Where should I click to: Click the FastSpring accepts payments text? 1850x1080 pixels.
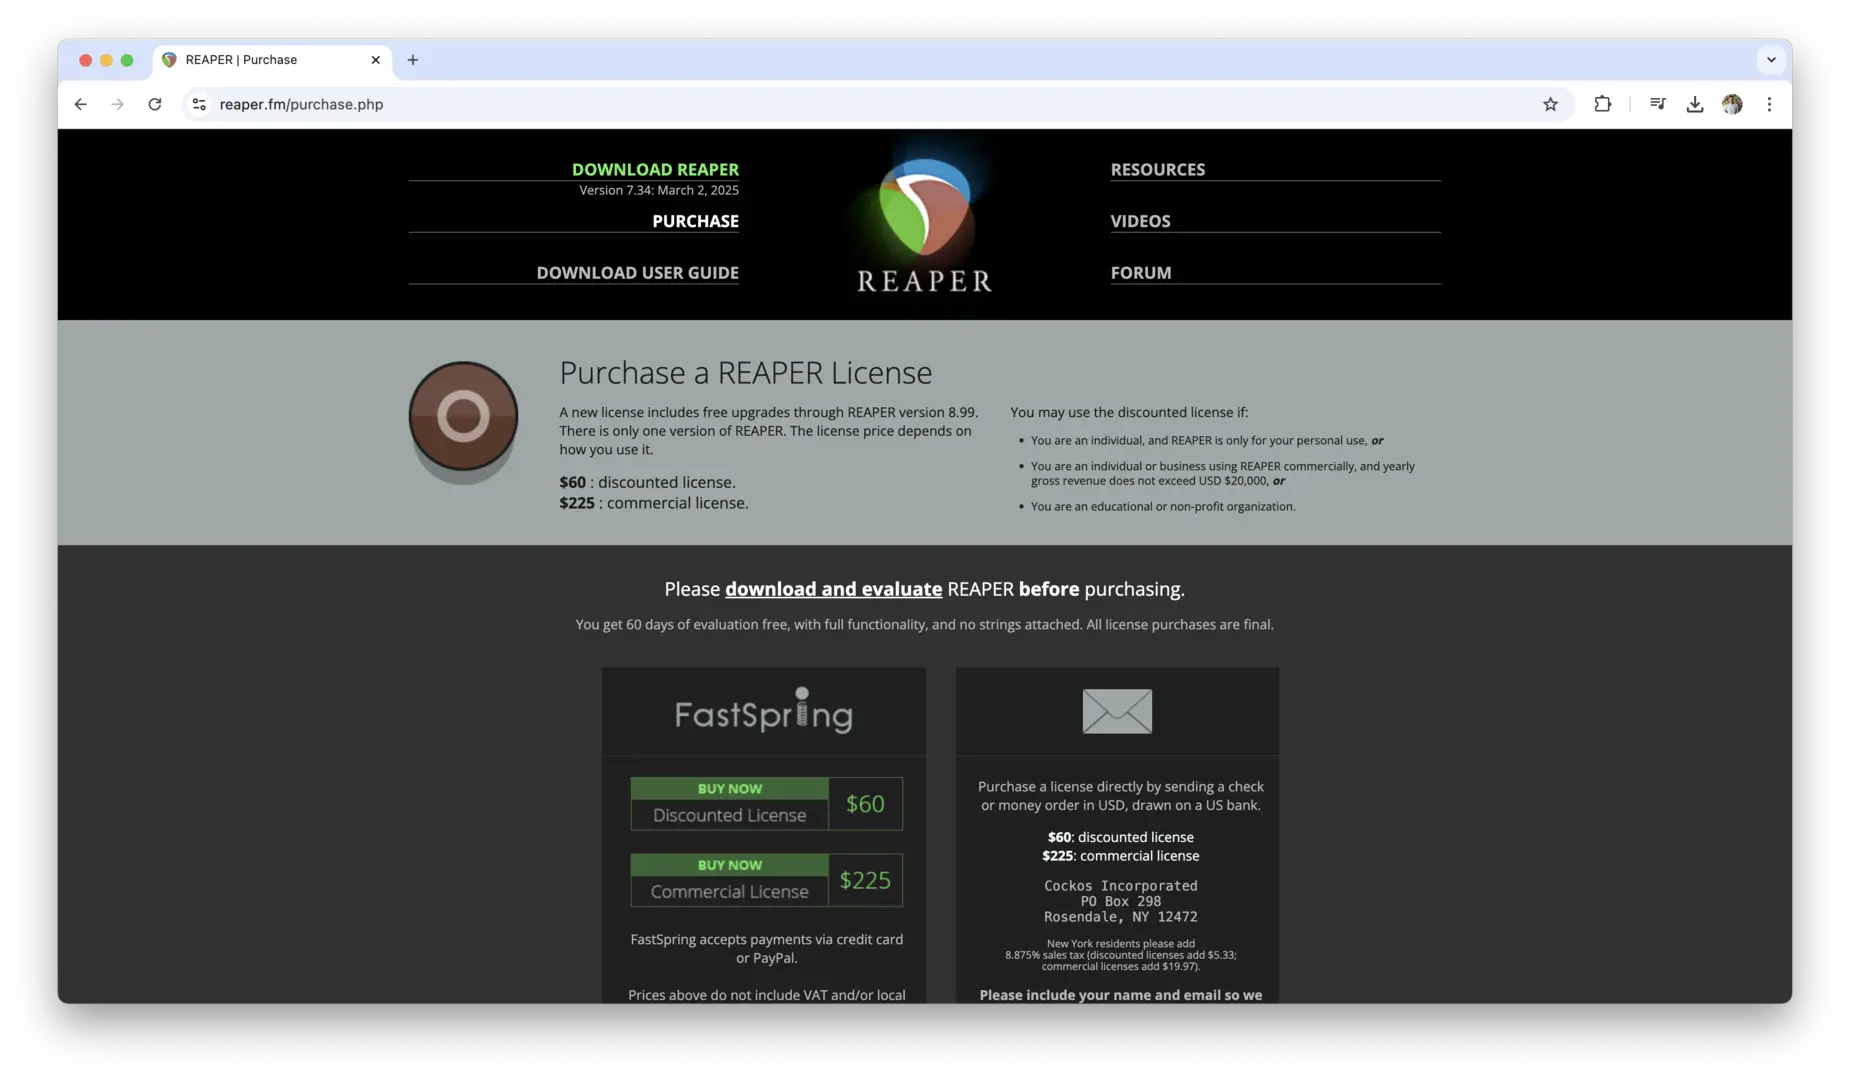[x=766, y=949]
